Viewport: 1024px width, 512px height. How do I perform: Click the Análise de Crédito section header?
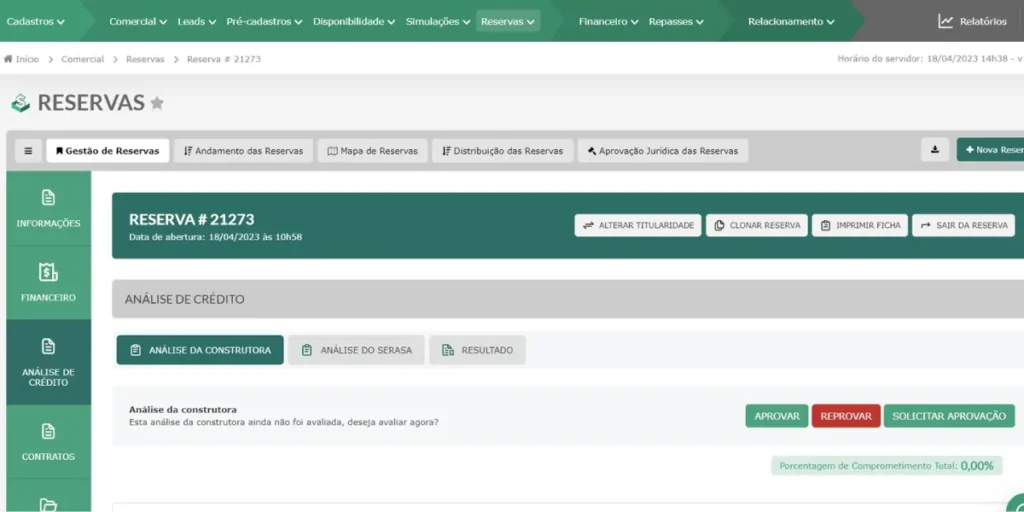pyautogui.click(x=568, y=299)
